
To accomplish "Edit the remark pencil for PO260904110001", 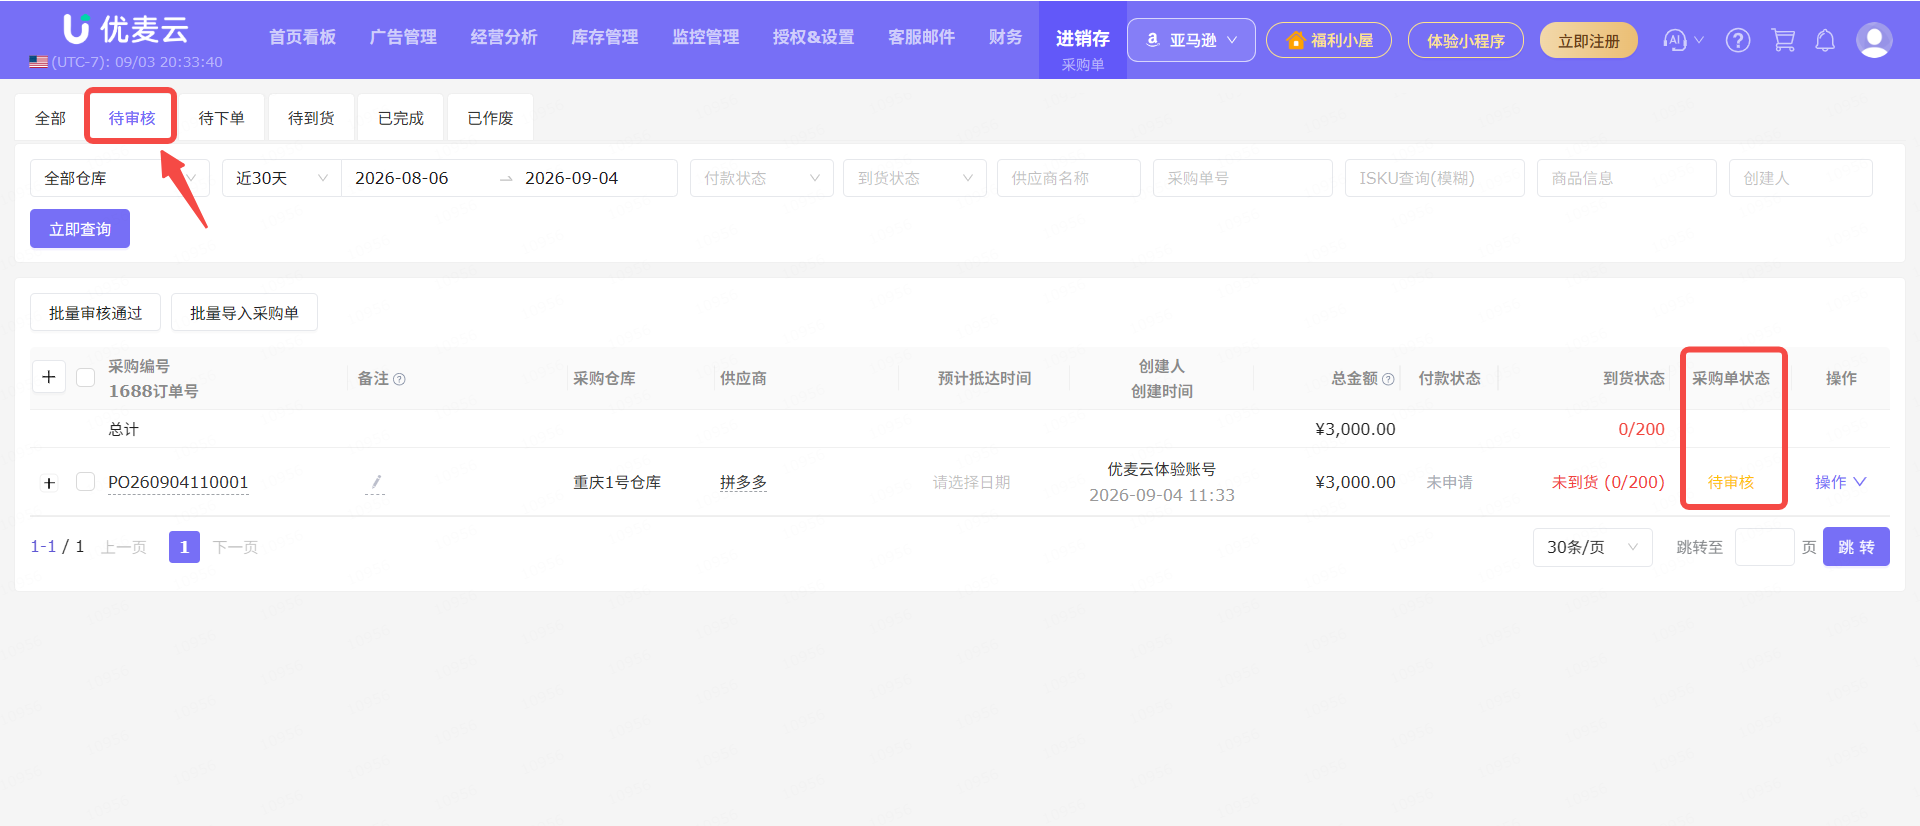I will pos(375,483).
